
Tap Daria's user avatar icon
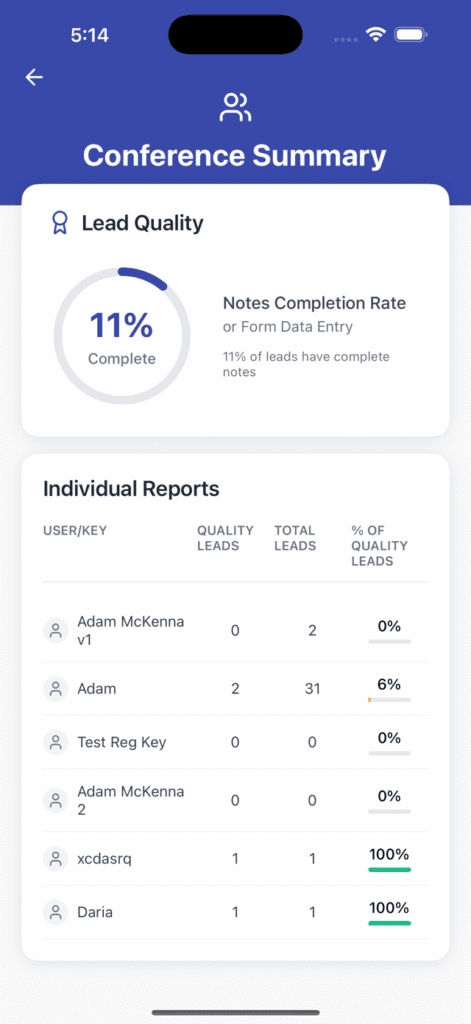coord(56,912)
